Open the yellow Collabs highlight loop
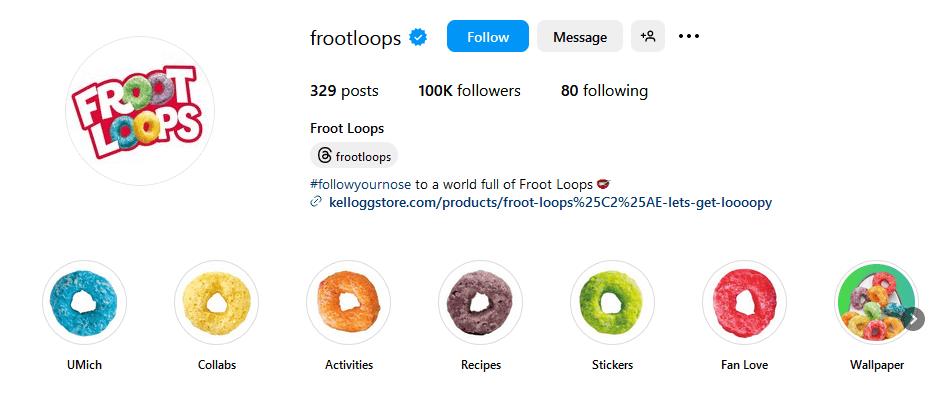 coord(216,303)
